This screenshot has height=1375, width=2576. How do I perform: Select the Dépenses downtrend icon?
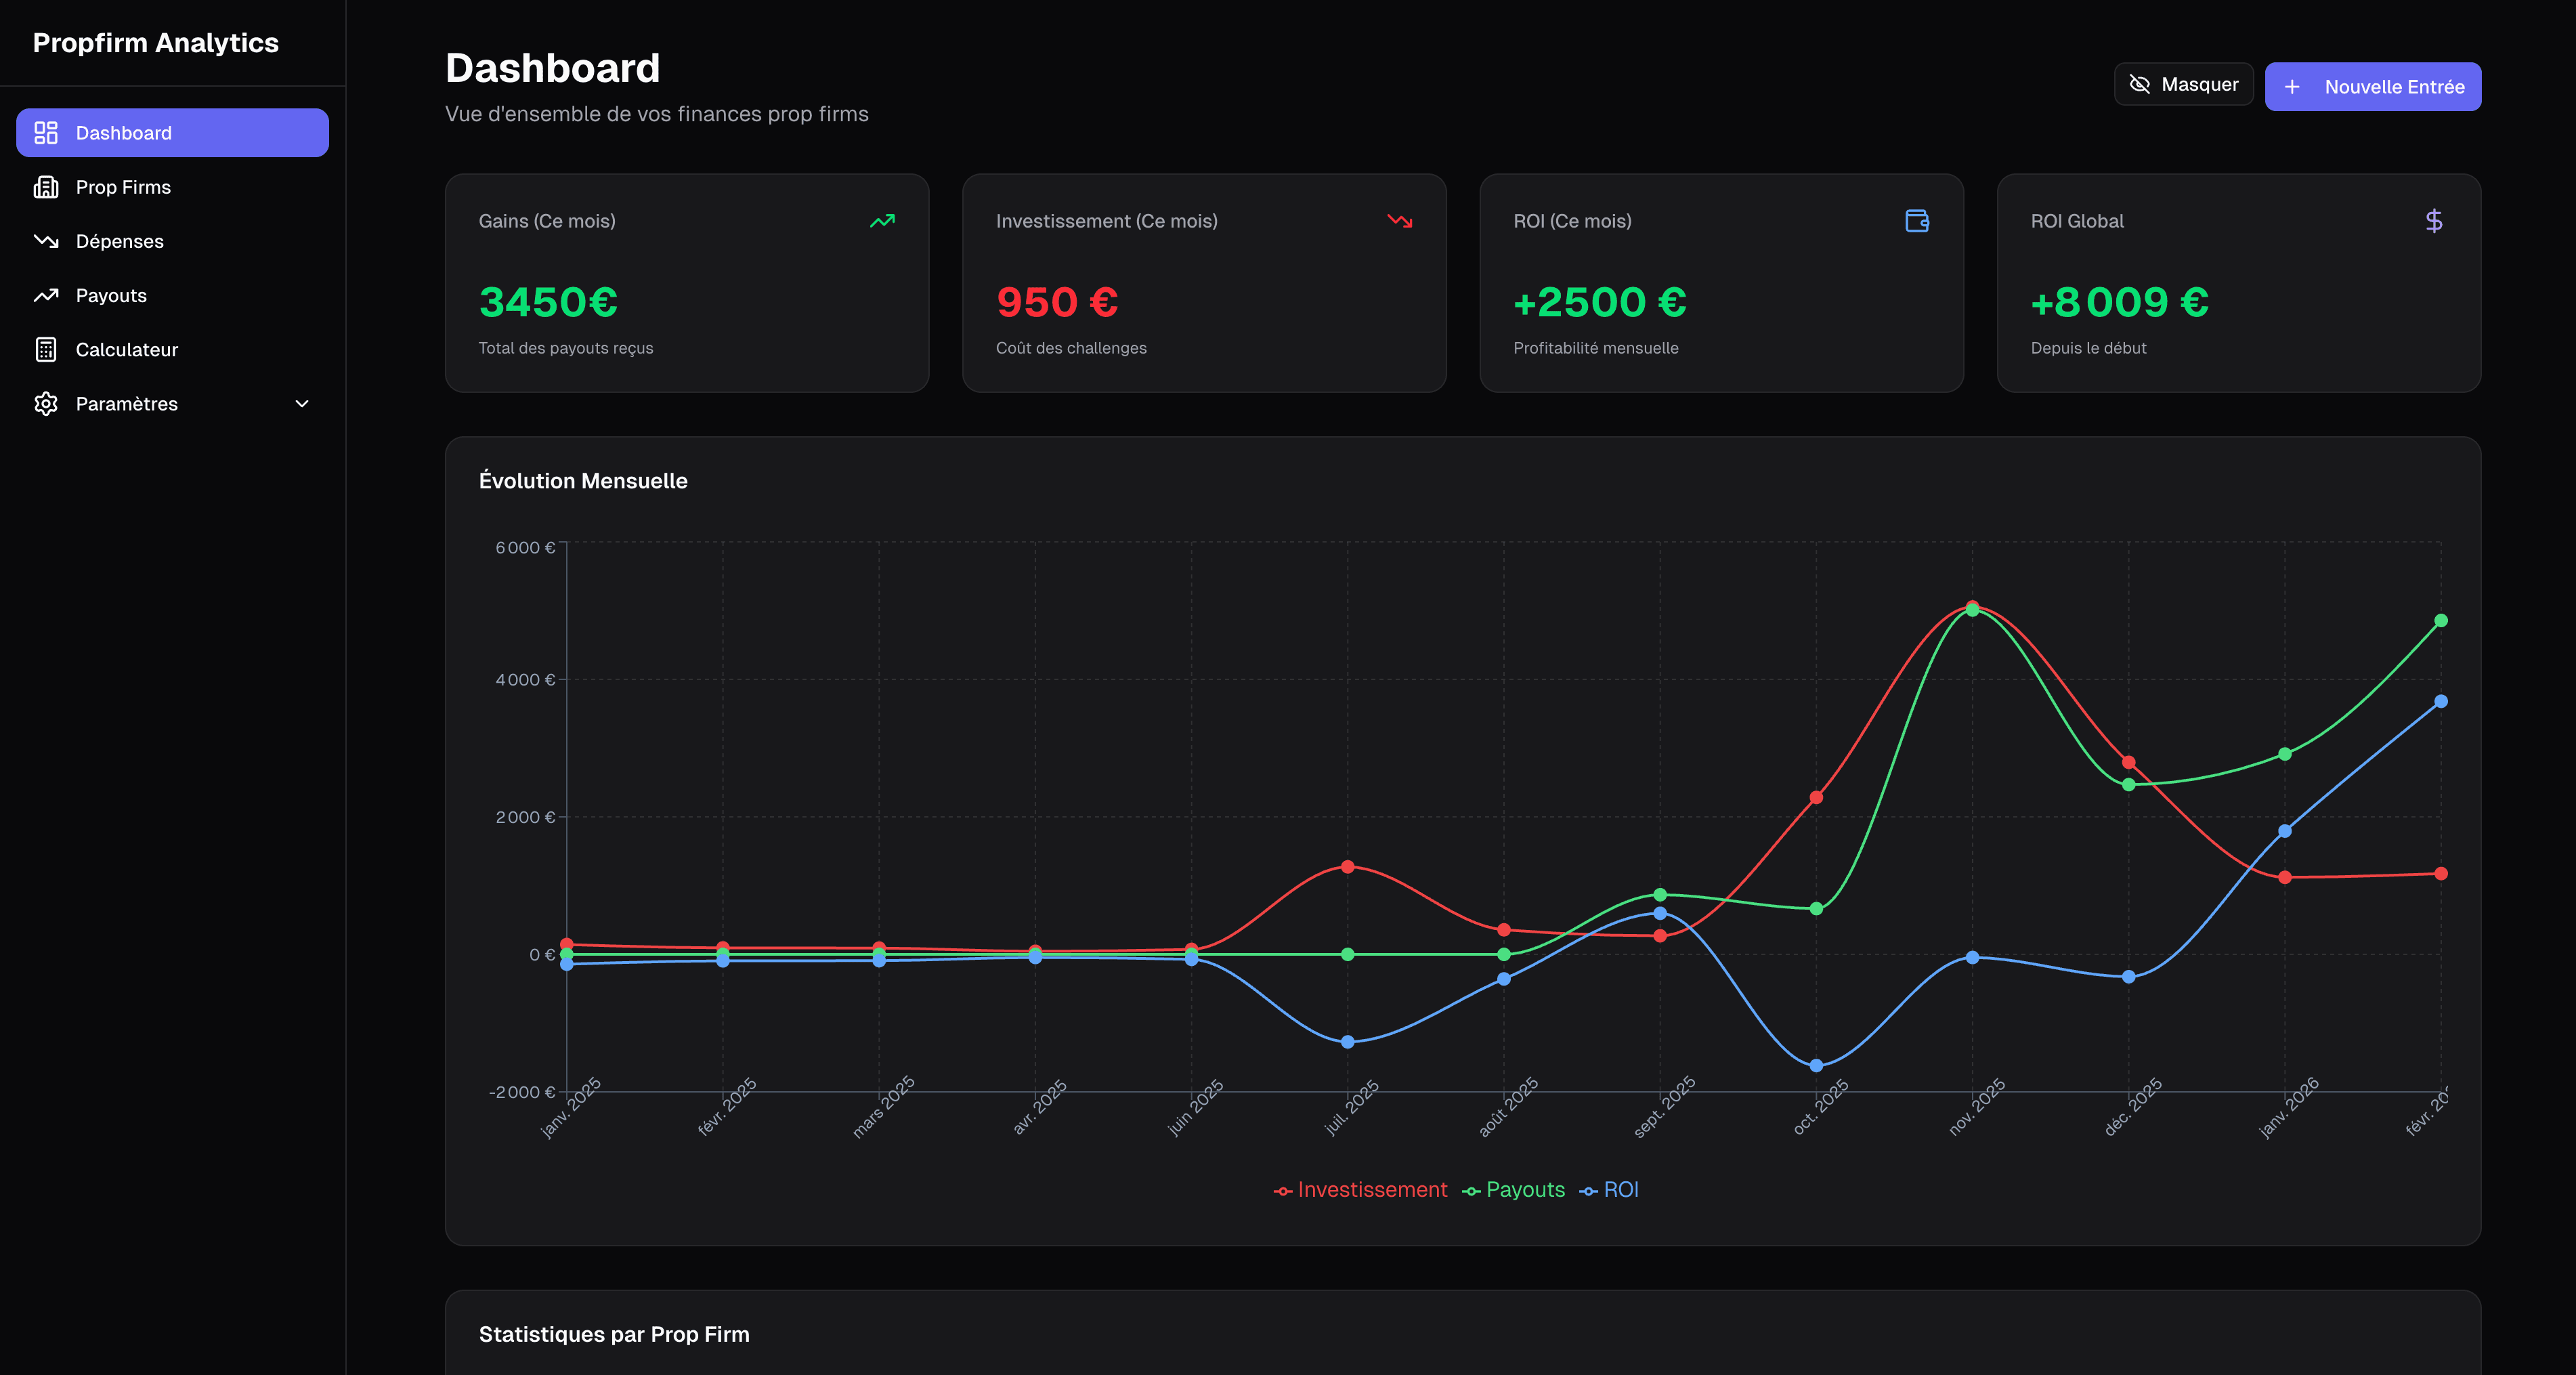pos(46,241)
